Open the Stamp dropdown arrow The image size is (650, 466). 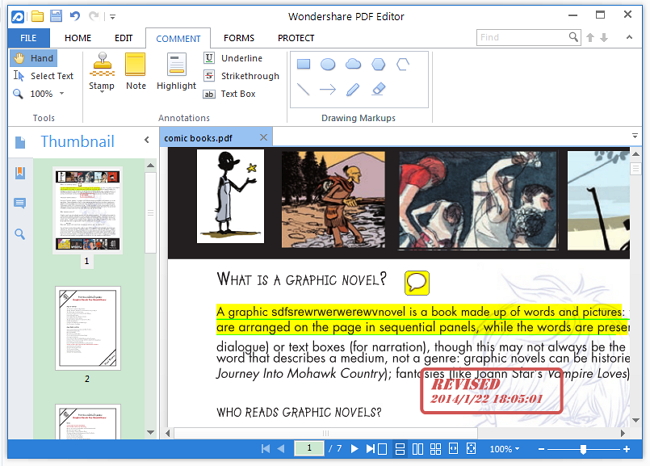101,97
